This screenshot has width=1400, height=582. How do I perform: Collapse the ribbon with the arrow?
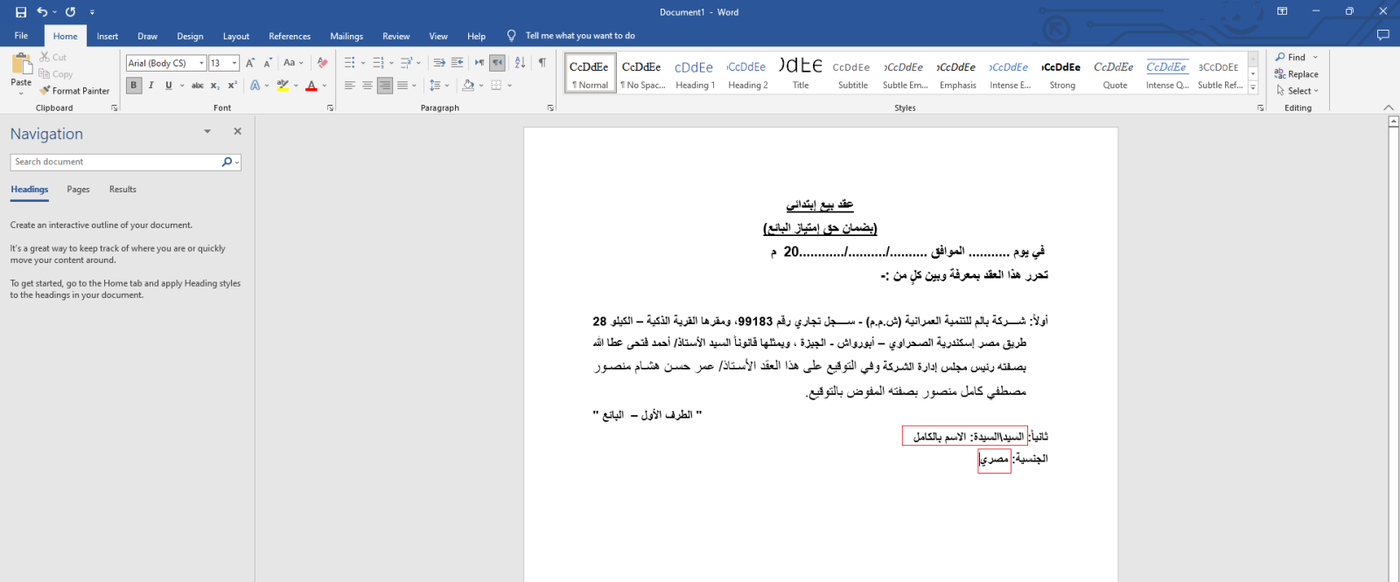click(x=1388, y=107)
